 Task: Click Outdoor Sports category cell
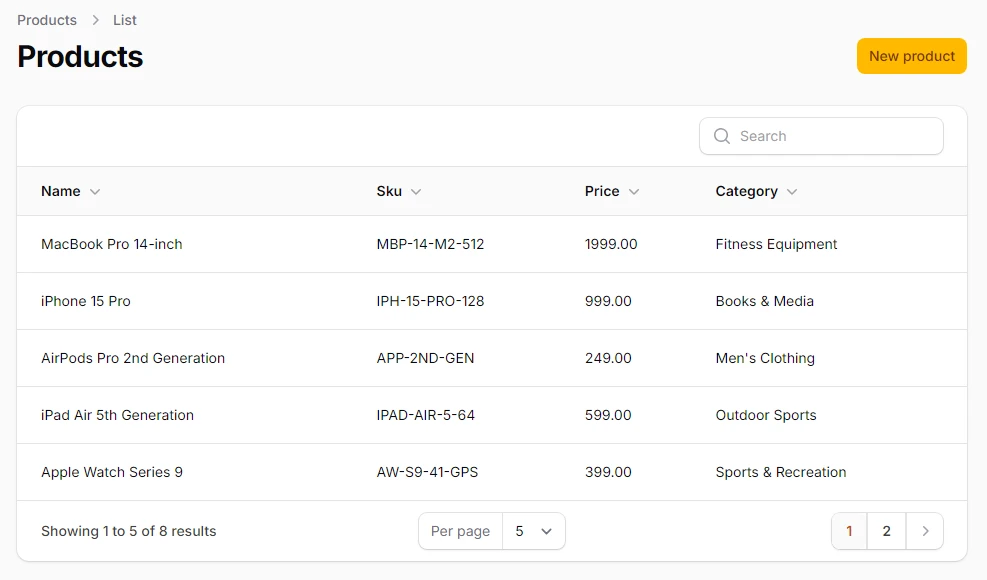pyautogui.click(x=765, y=415)
